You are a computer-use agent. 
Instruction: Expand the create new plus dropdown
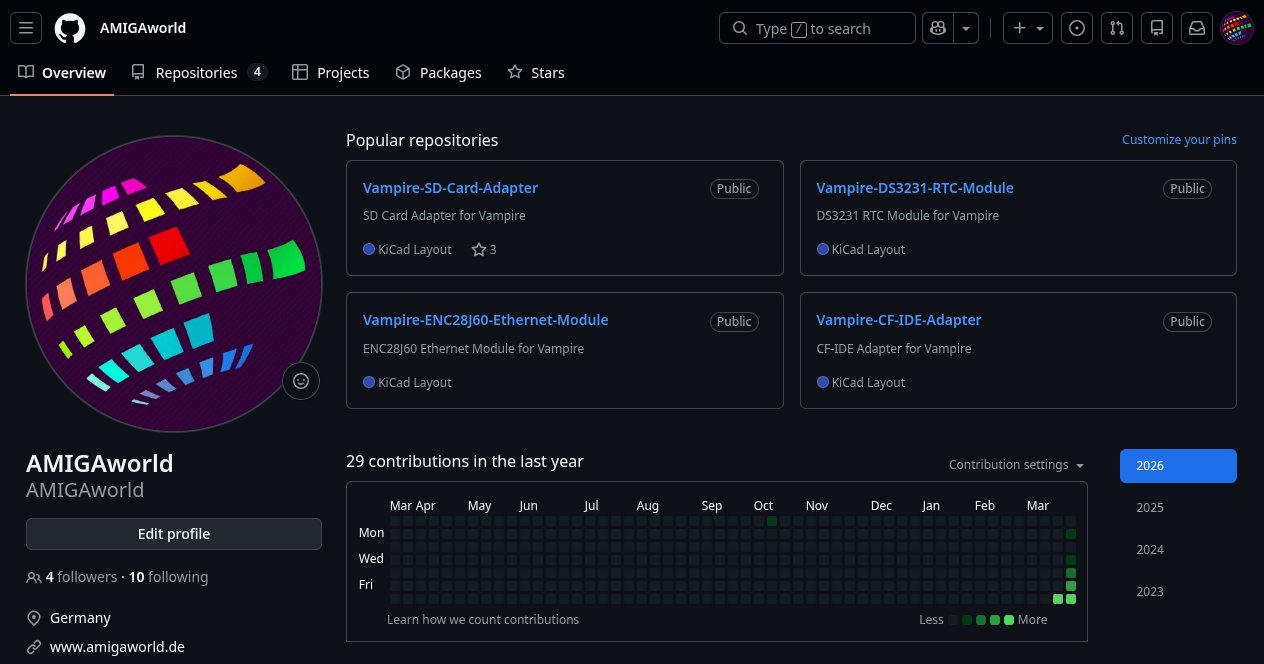[1028, 29]
